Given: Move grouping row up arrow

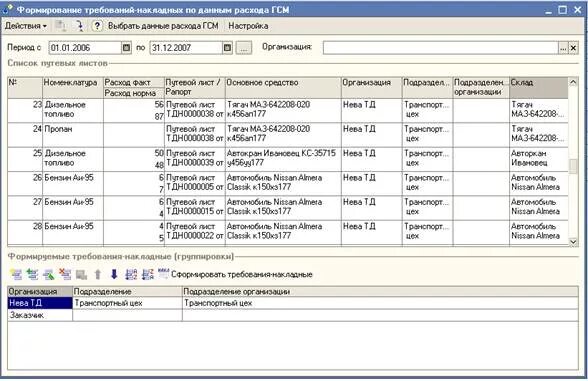Looking at the screenshot, I should pos(98,274).
